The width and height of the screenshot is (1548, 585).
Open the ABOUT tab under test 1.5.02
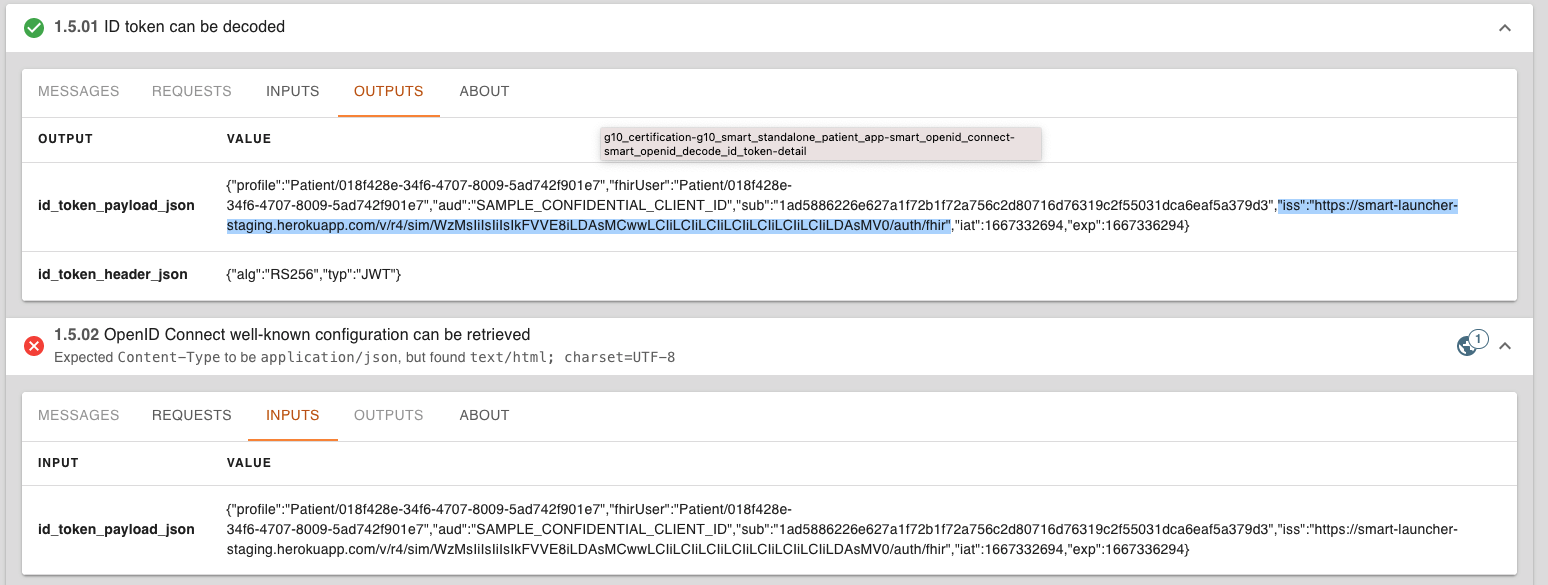pos(484,415)
